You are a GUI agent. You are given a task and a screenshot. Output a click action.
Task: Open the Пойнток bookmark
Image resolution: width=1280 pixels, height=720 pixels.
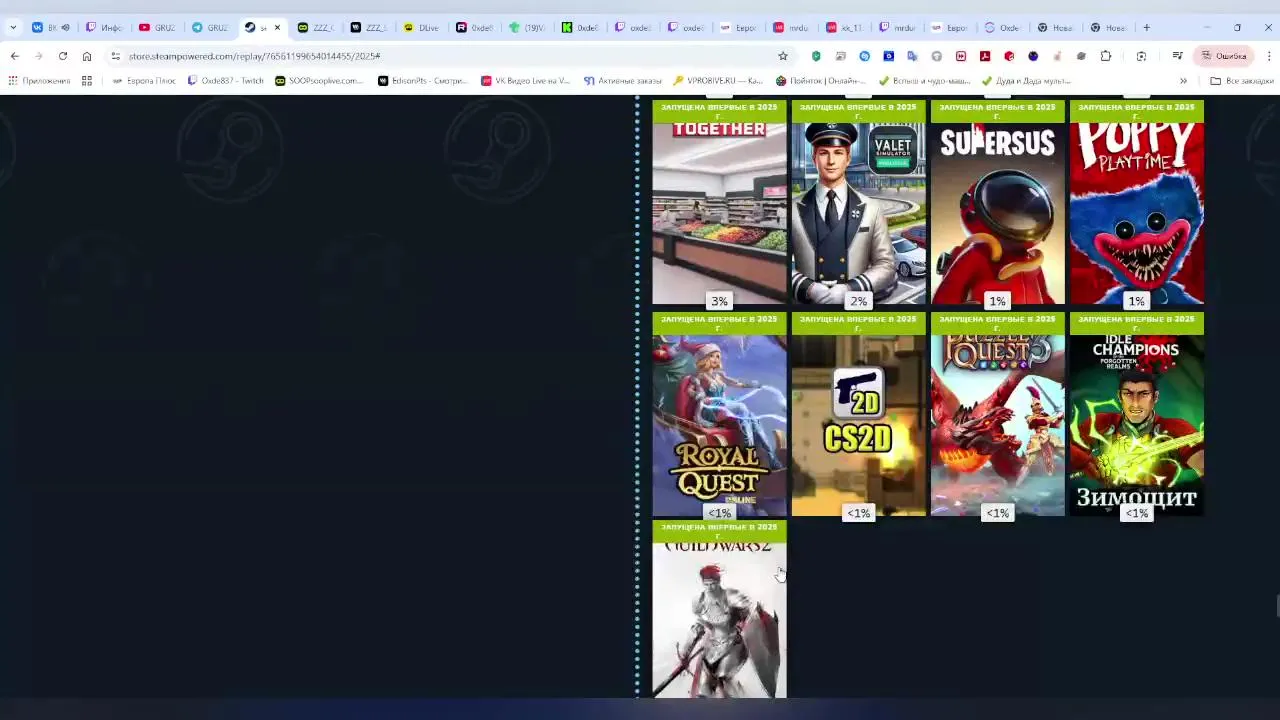[821, 81]
